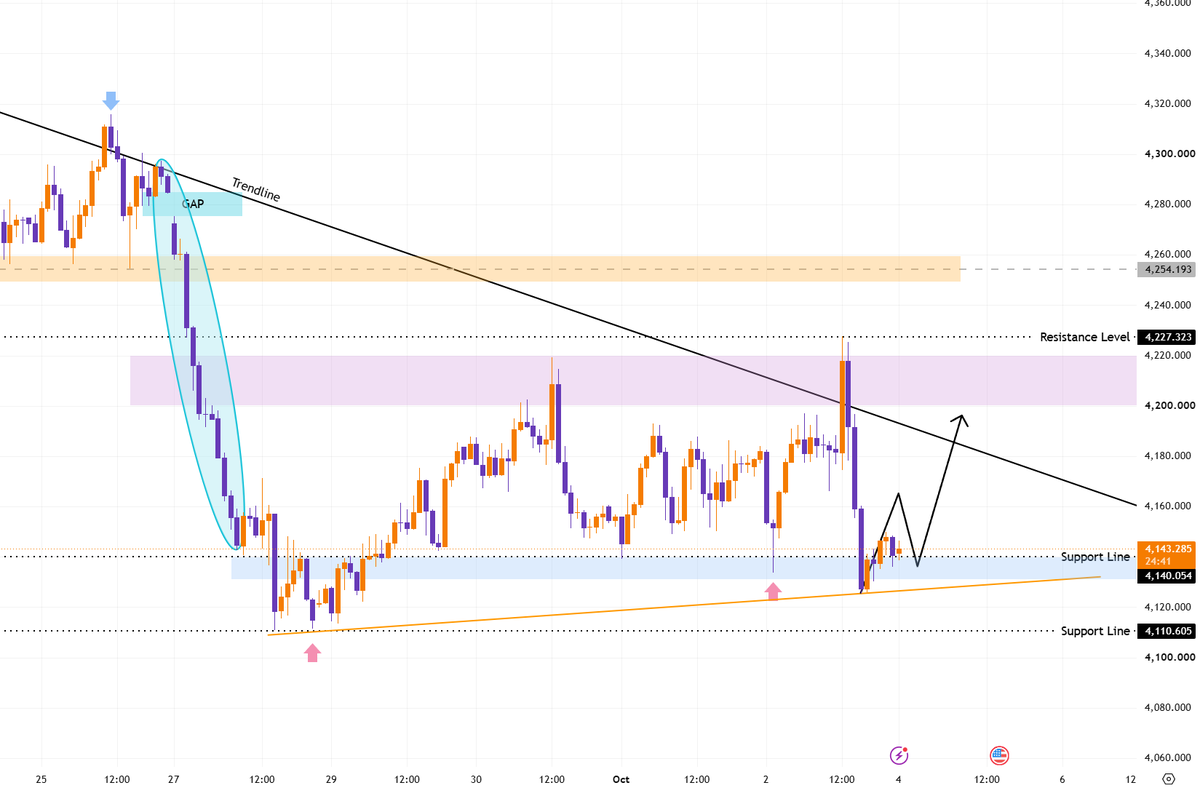Click the 4,254.193 price tag
Screen dimensions: 1200x788
click(x=1165, y=269)
